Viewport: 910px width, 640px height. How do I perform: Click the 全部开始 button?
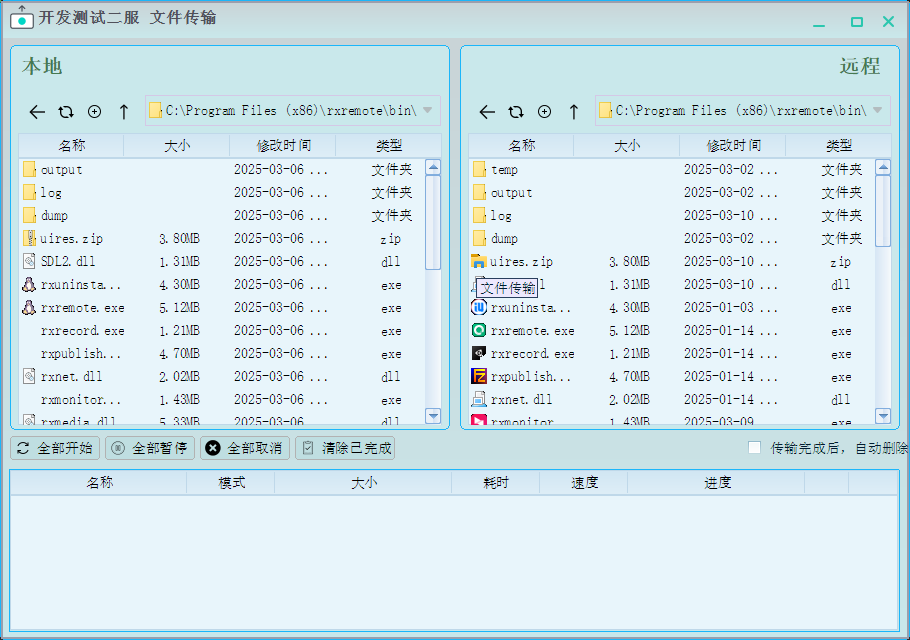coord(55,448)
